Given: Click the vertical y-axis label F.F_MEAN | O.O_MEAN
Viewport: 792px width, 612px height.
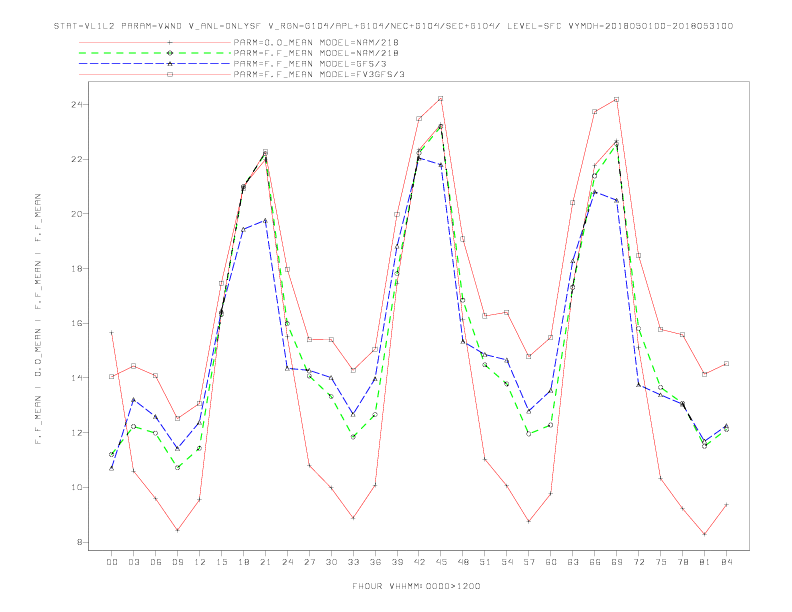Looking at the screenshot, I should tap(38, 319).
